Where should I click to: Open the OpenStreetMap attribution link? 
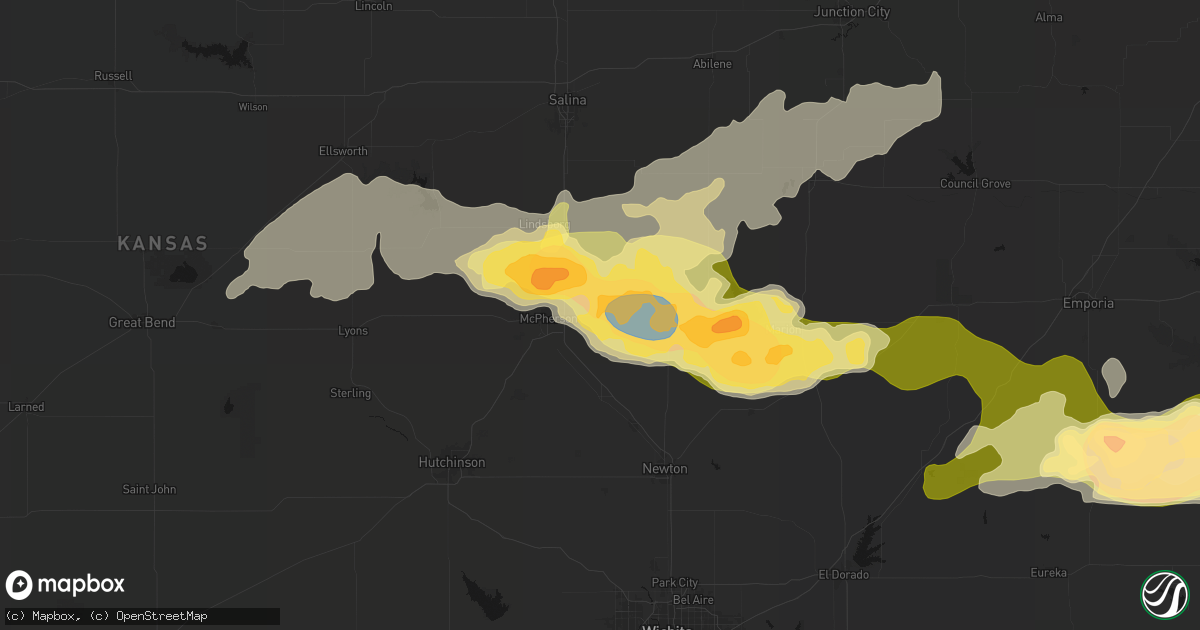point(160,616)
